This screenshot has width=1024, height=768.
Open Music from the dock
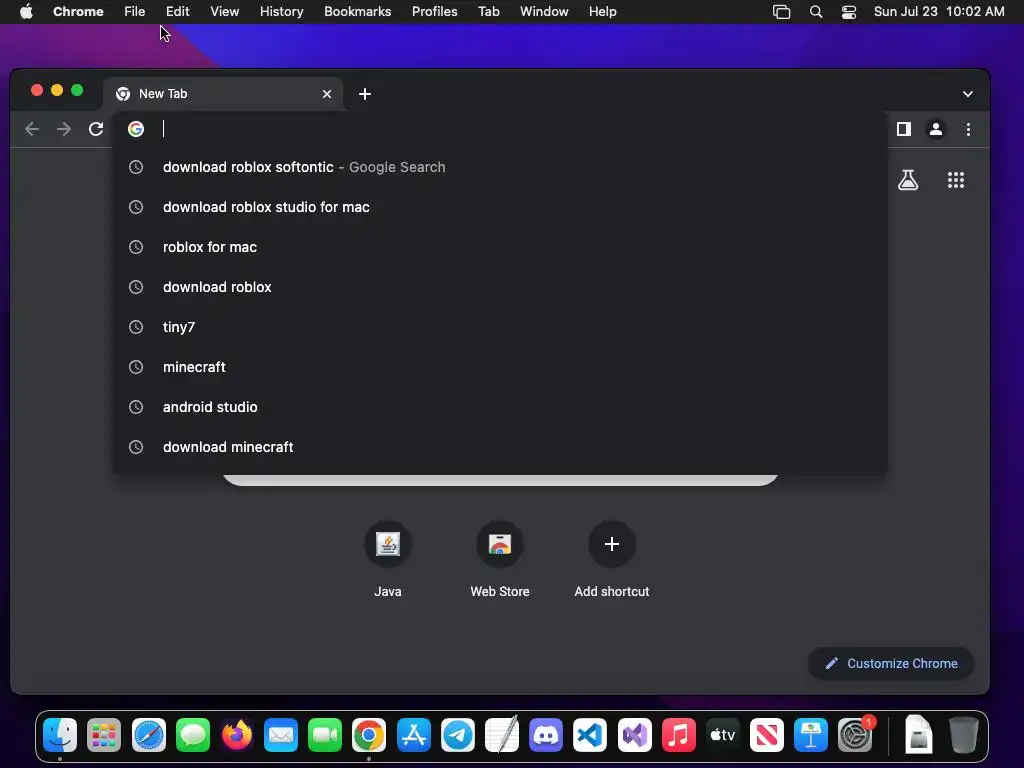(679, 735)
